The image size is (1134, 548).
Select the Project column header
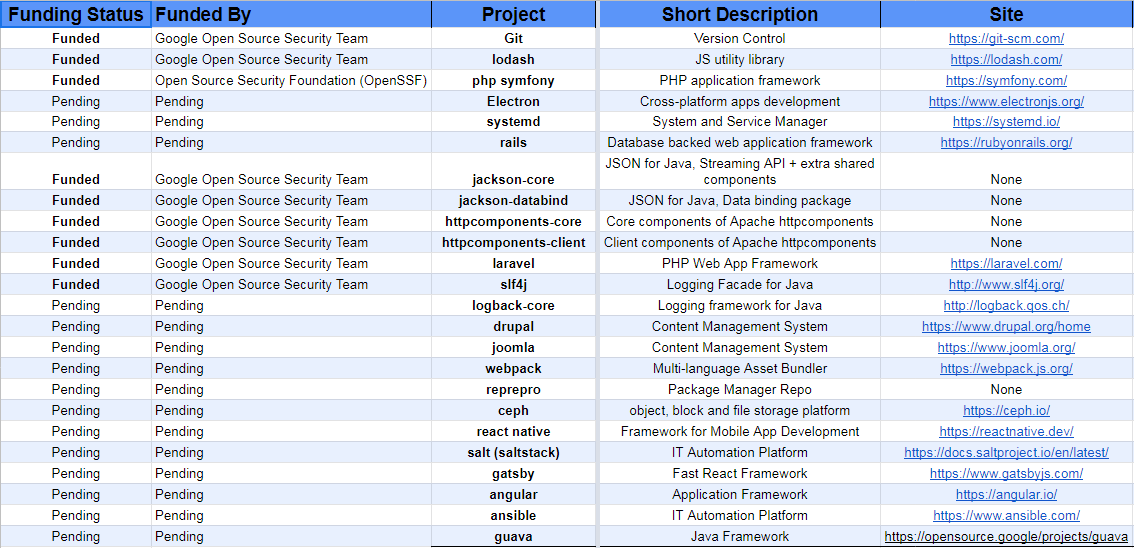pos(513,14)
